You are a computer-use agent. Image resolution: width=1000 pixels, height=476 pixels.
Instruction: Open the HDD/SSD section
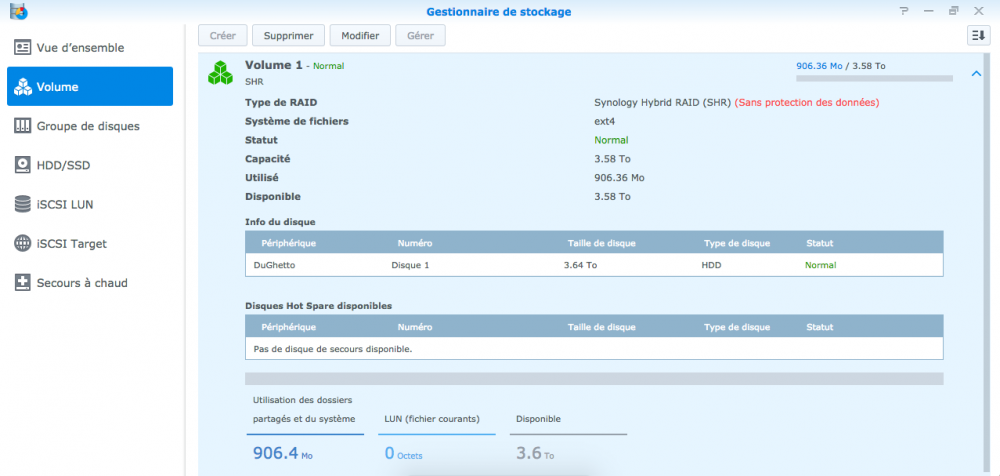coord(63,165)
